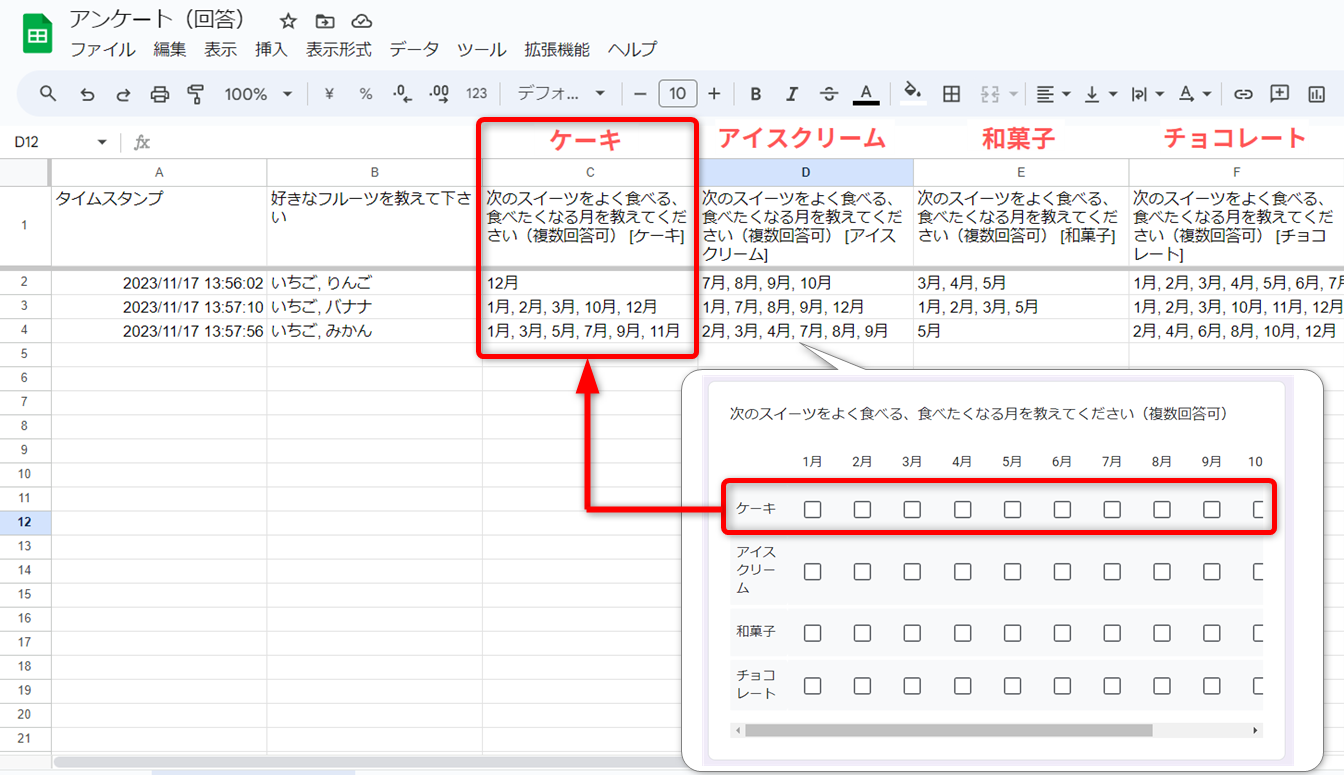Check 和菓子 row 5月 checkbox
The height and width of the screenshot is (775, 1344).
pos(1012,633)
